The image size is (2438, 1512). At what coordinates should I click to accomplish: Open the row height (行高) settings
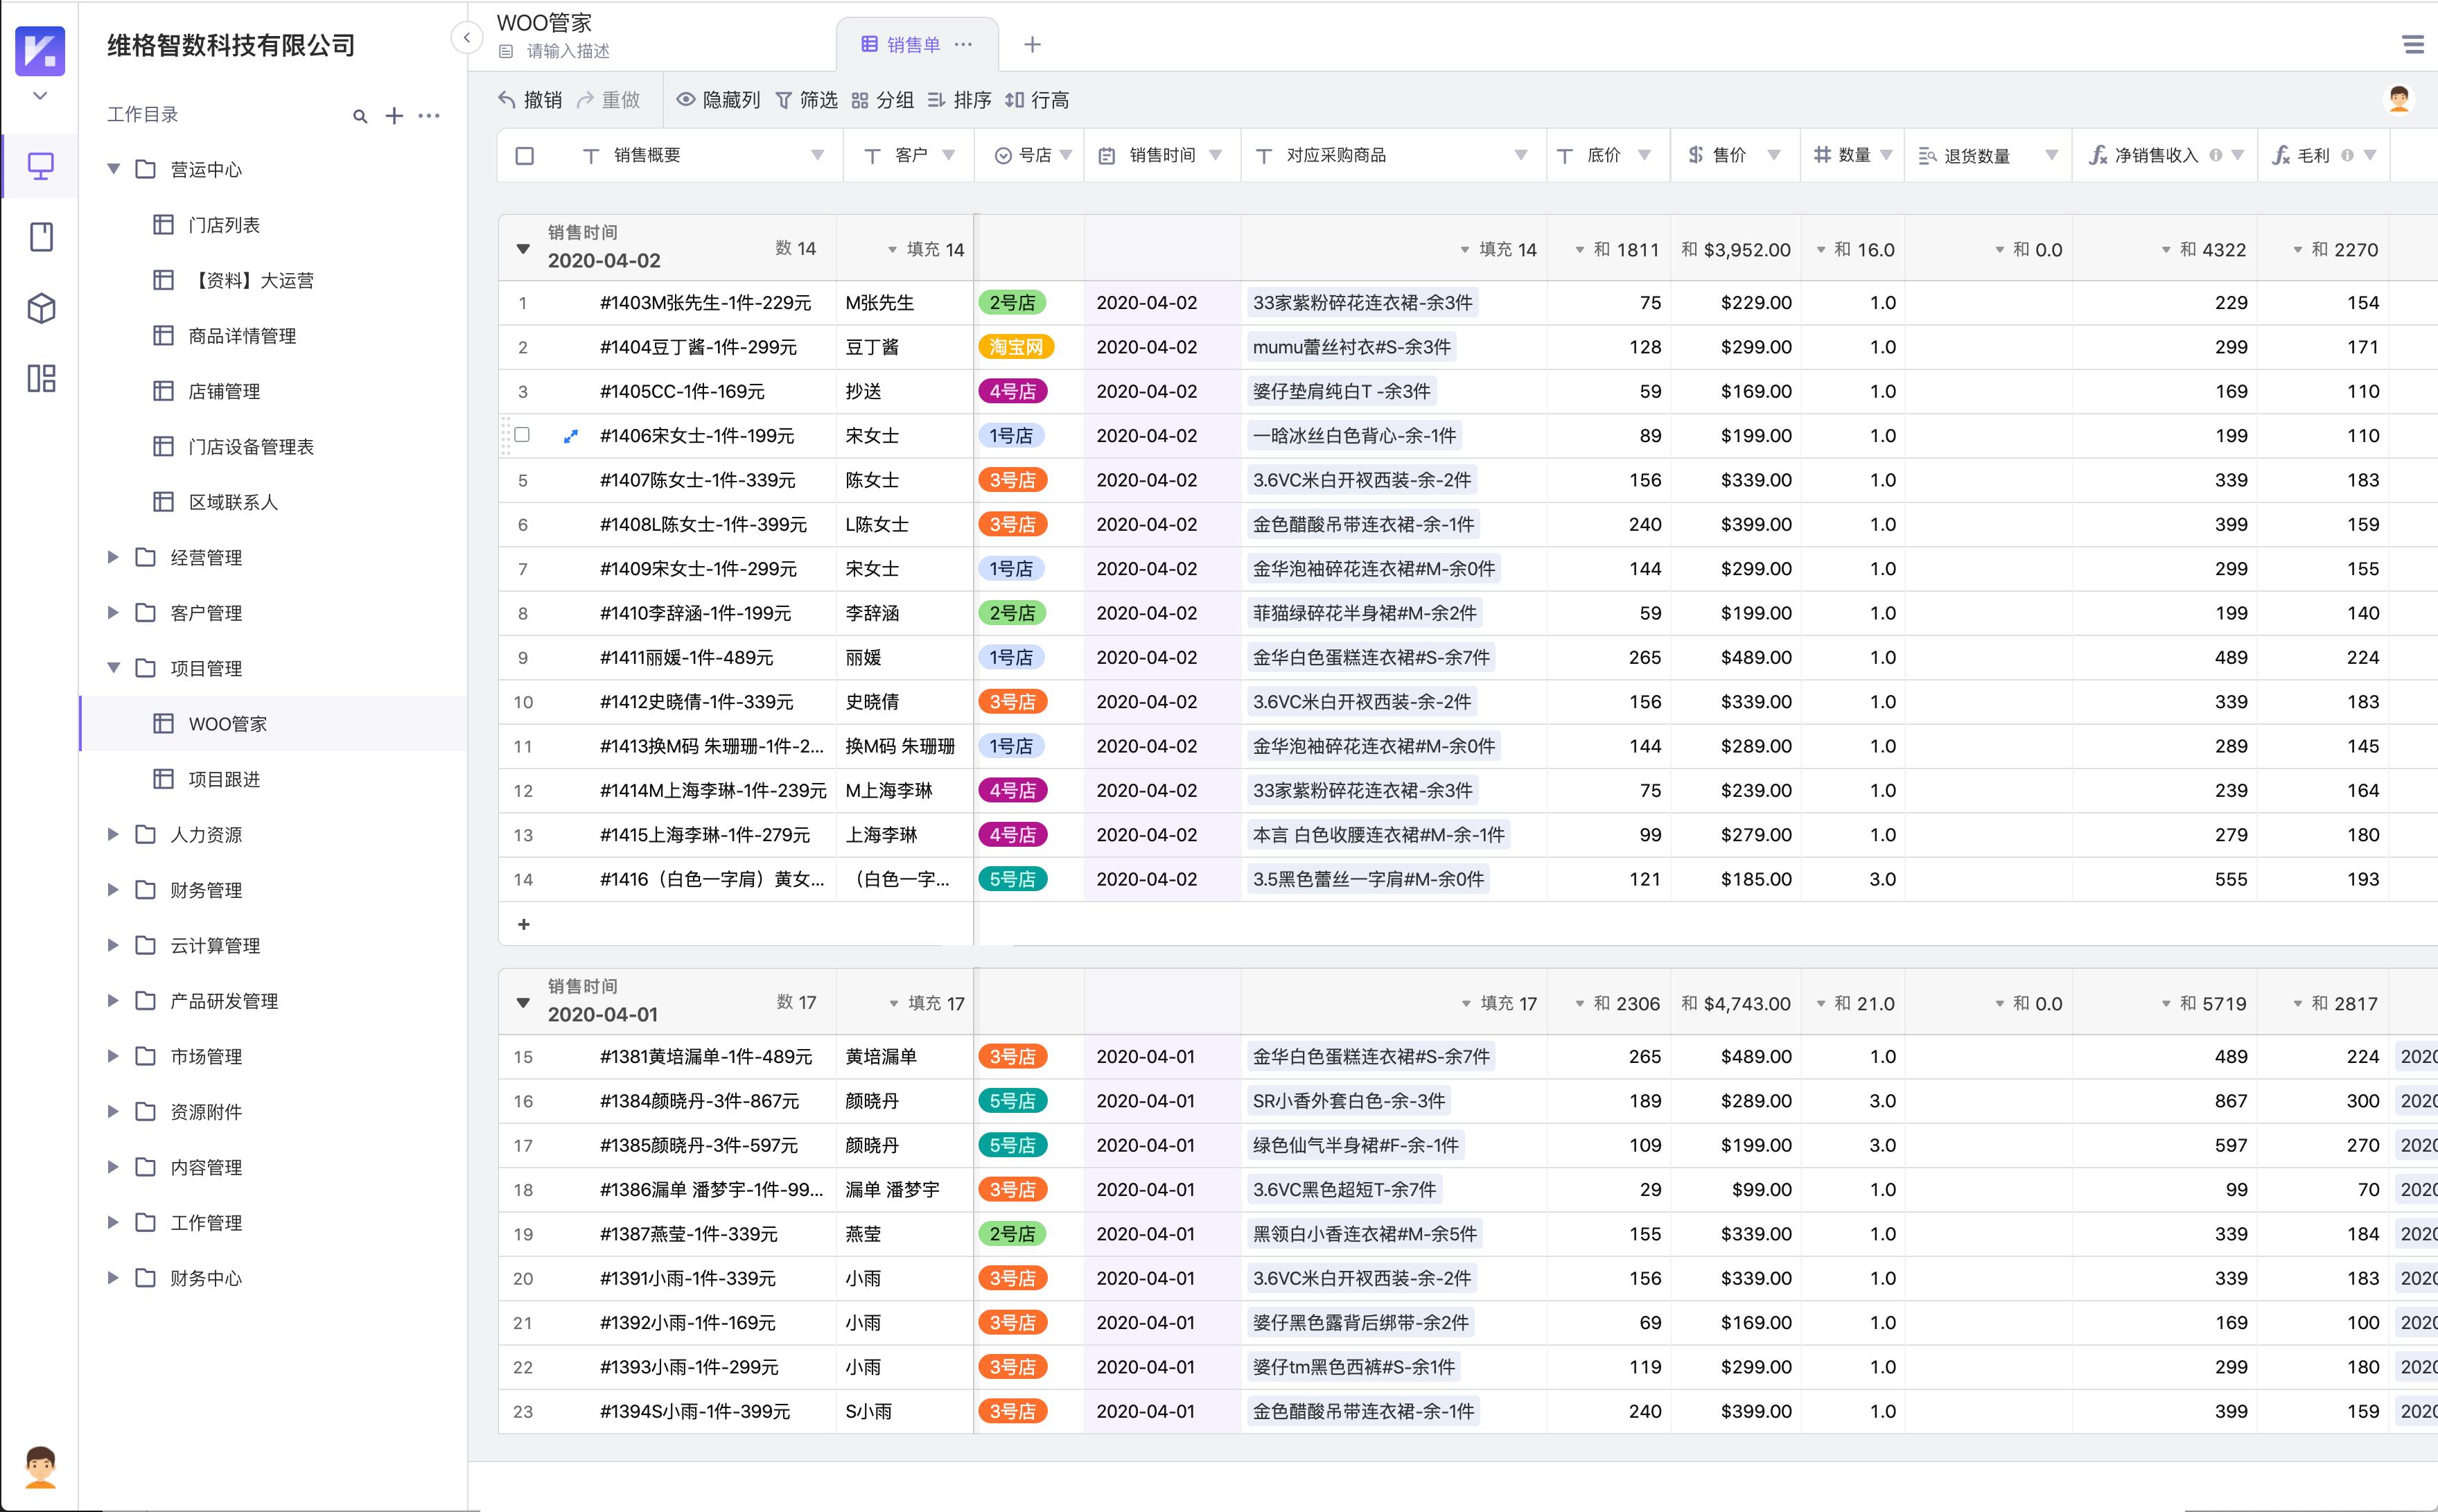pos(1040,100)
